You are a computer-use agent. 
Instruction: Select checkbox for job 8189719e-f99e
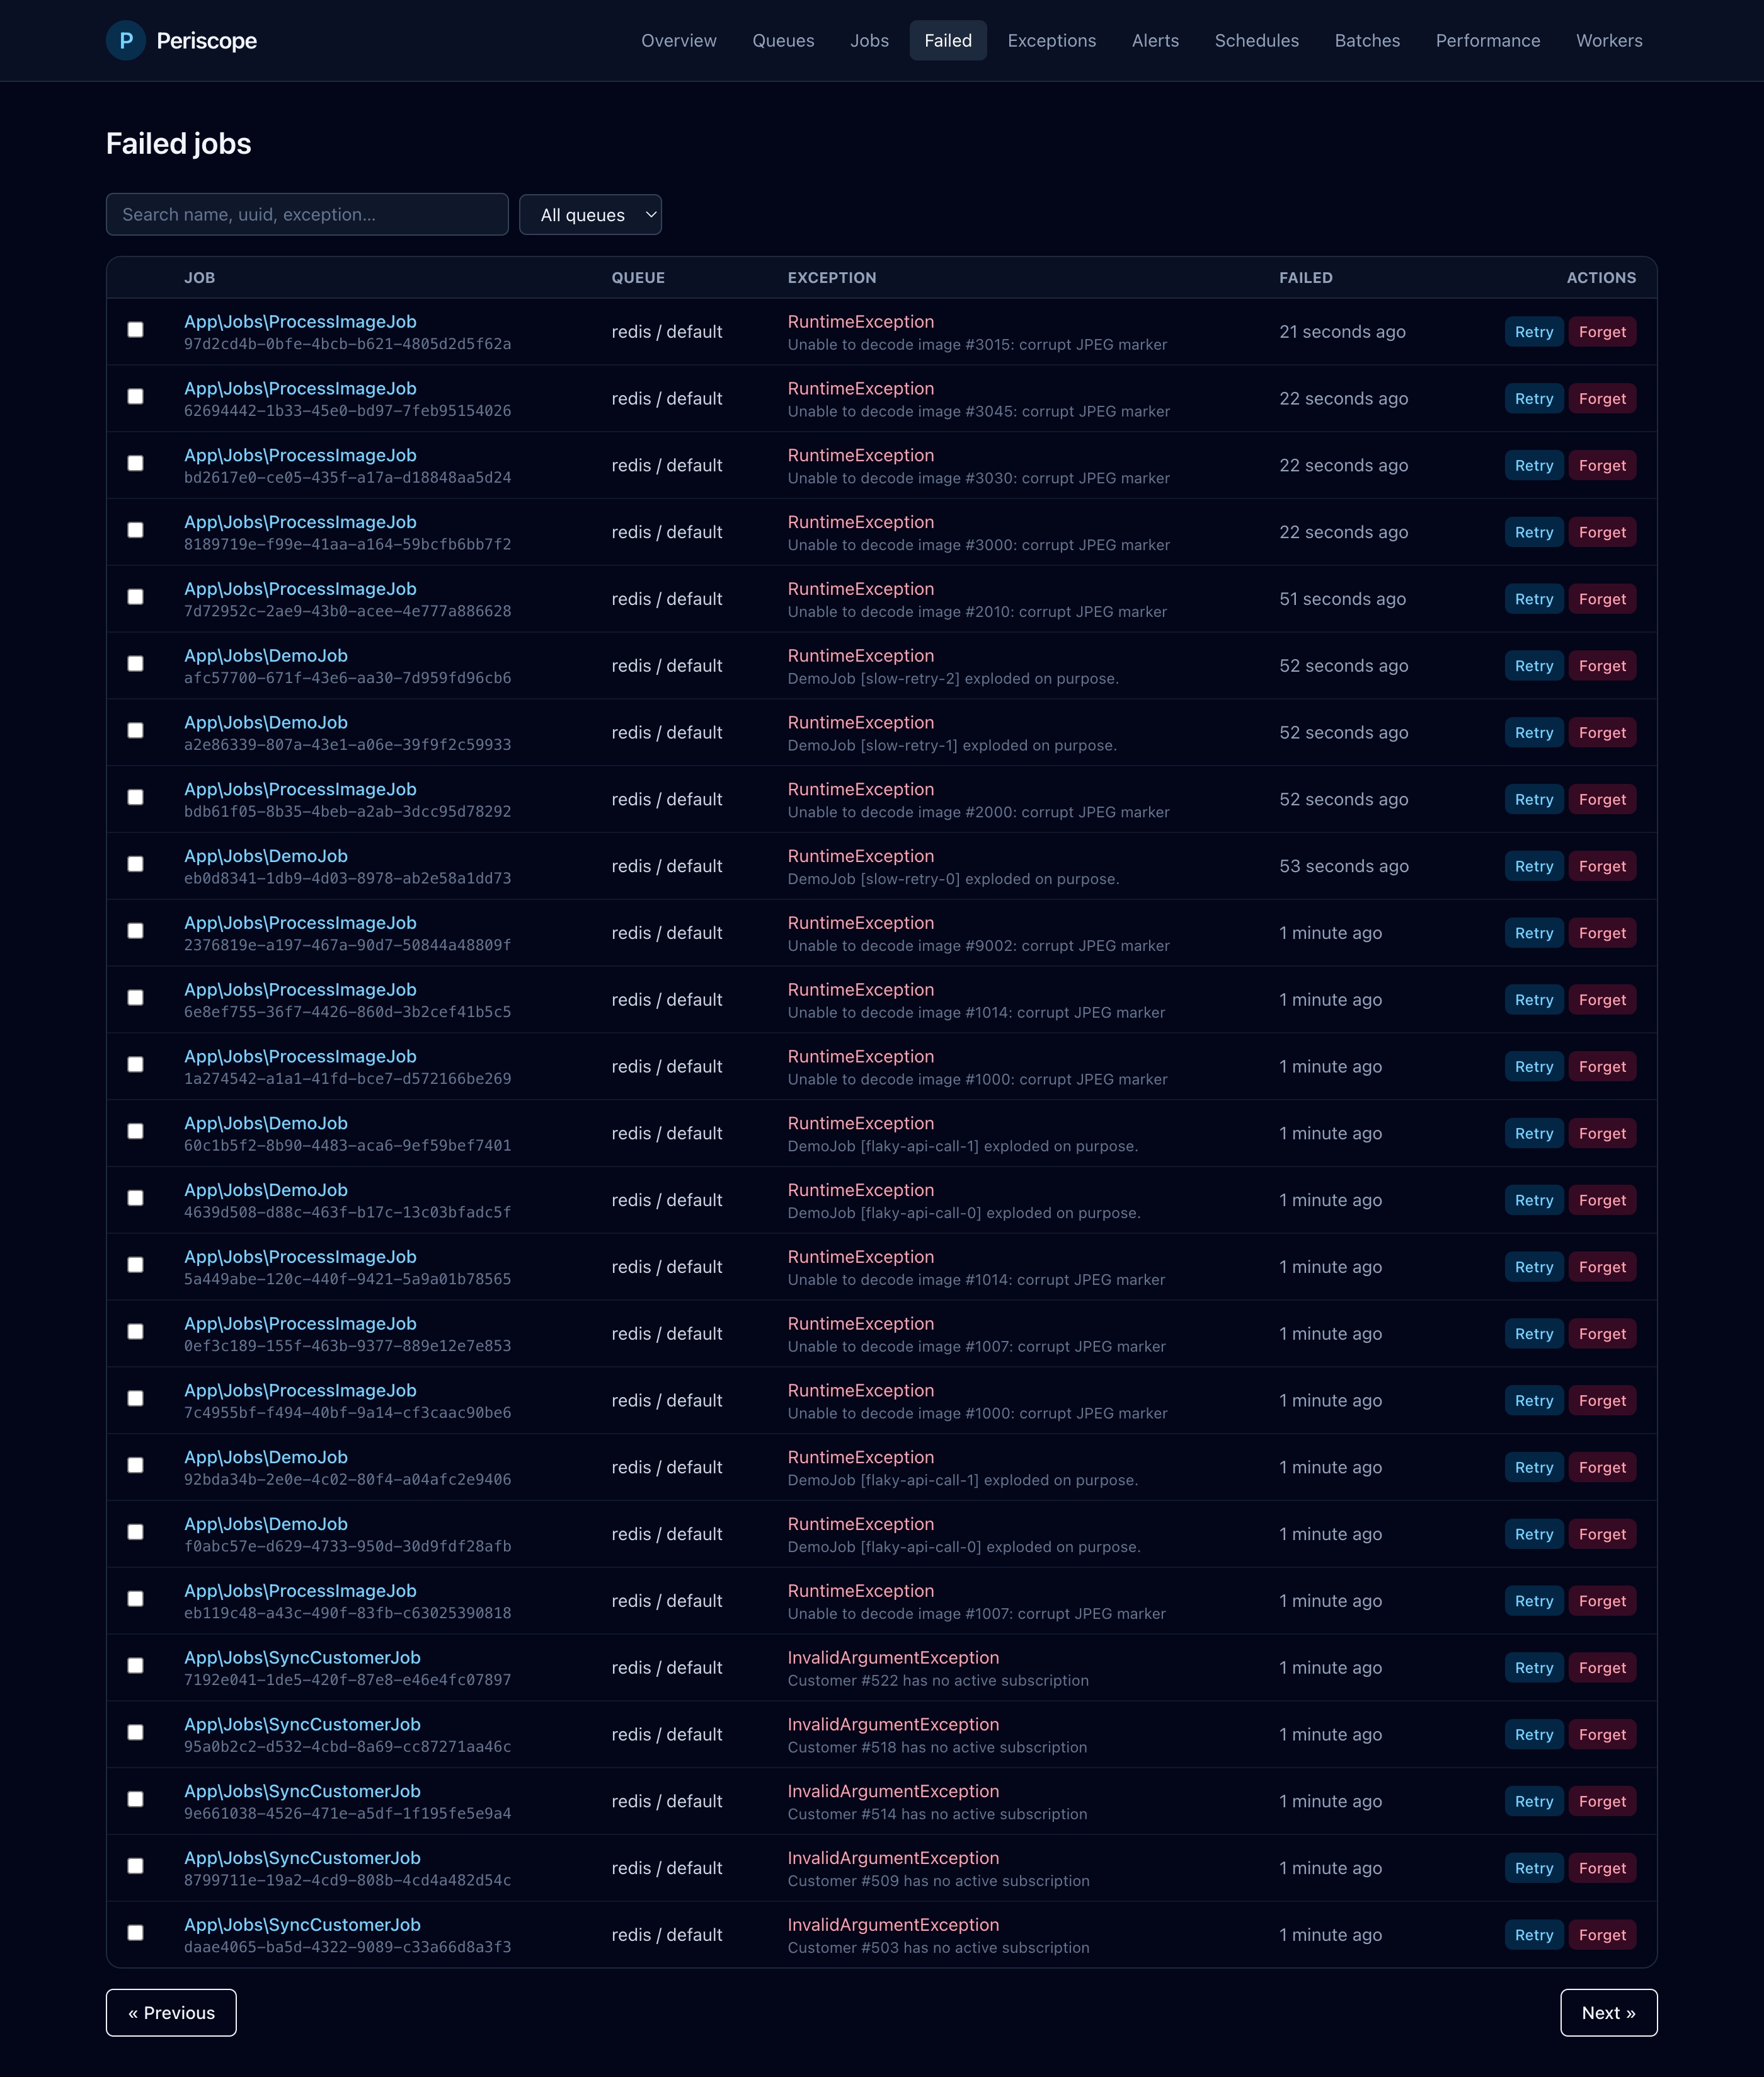(x=135, y=530)
